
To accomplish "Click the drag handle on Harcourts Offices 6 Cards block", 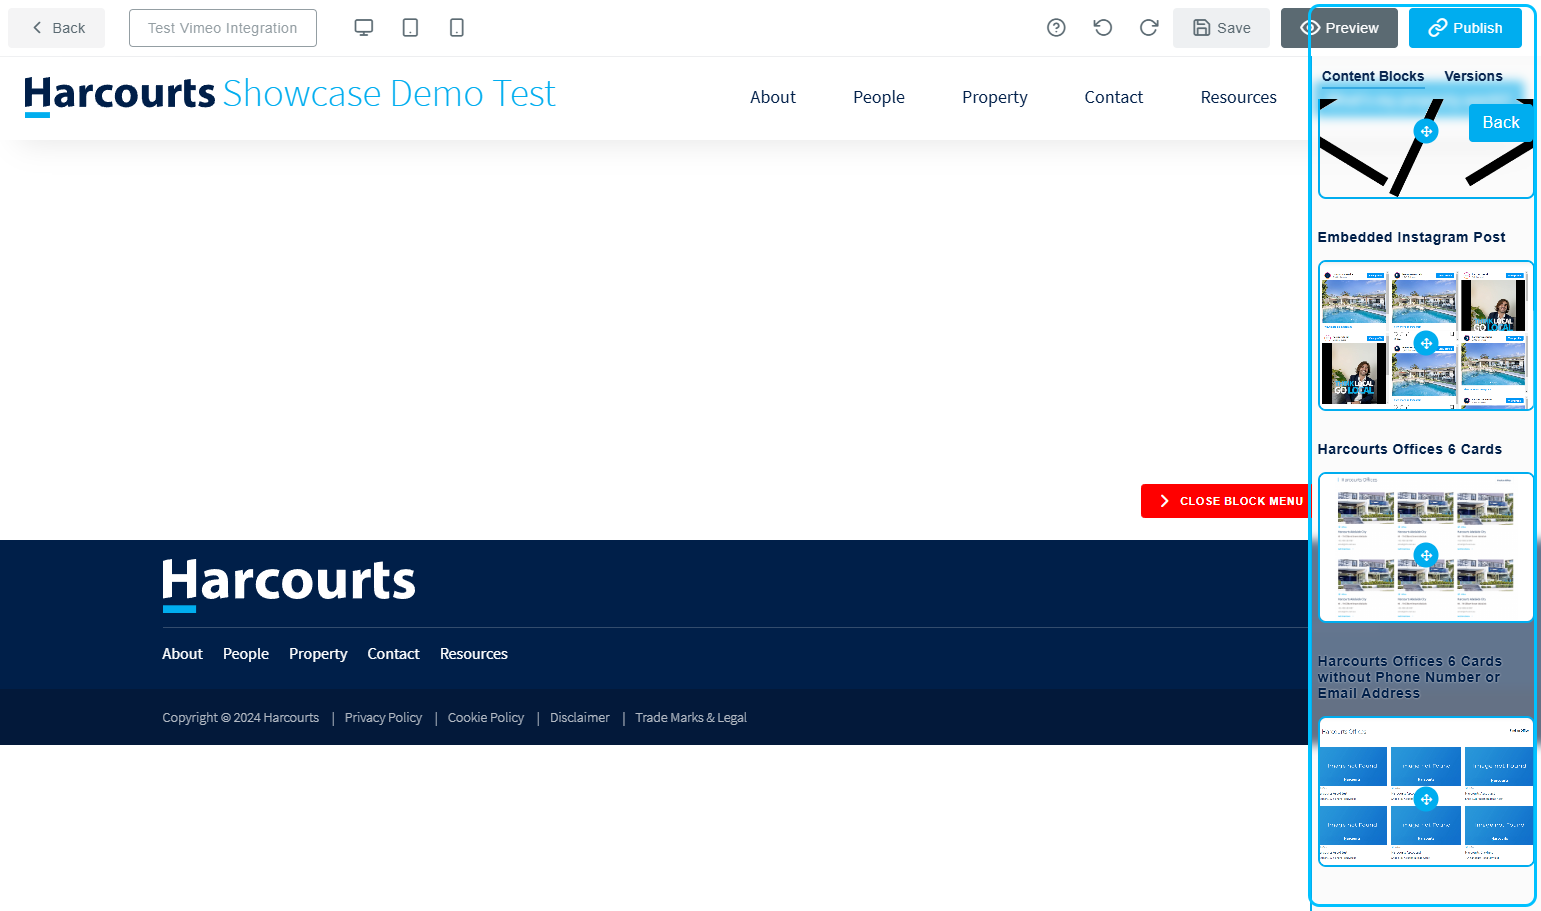I will tap(1426, 555).
